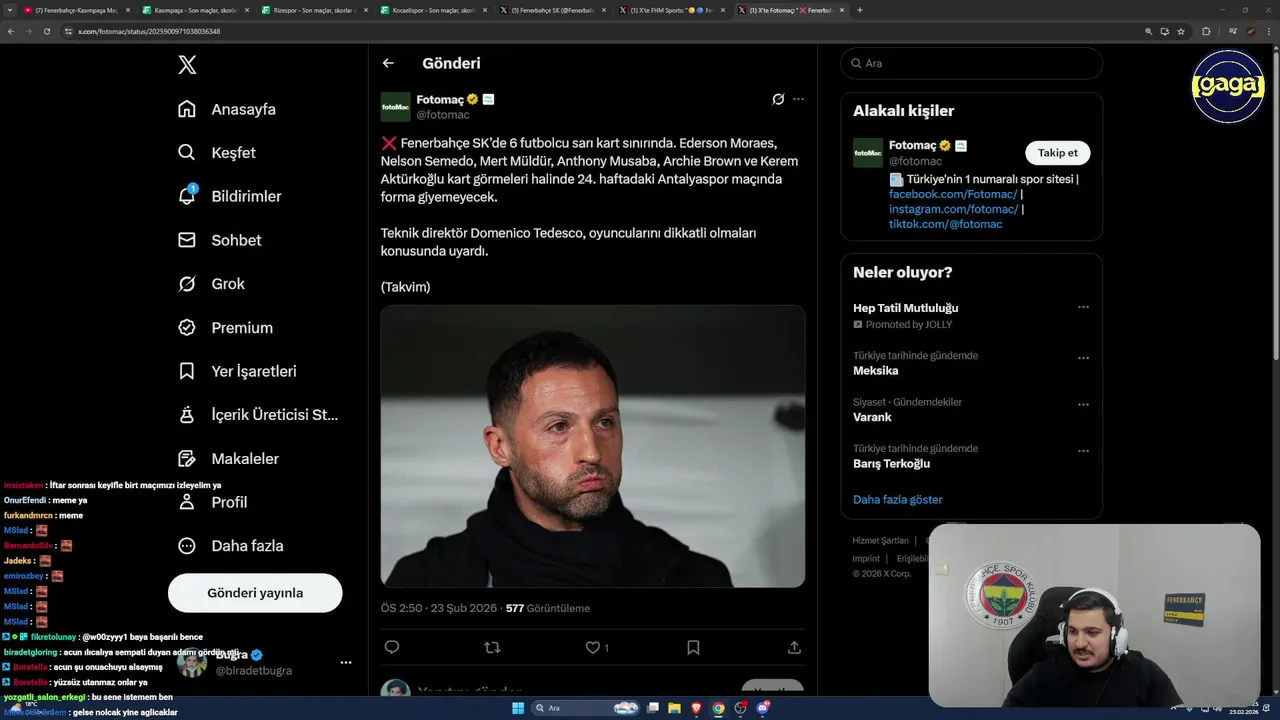Open Imprint footer link

(866, 559)
